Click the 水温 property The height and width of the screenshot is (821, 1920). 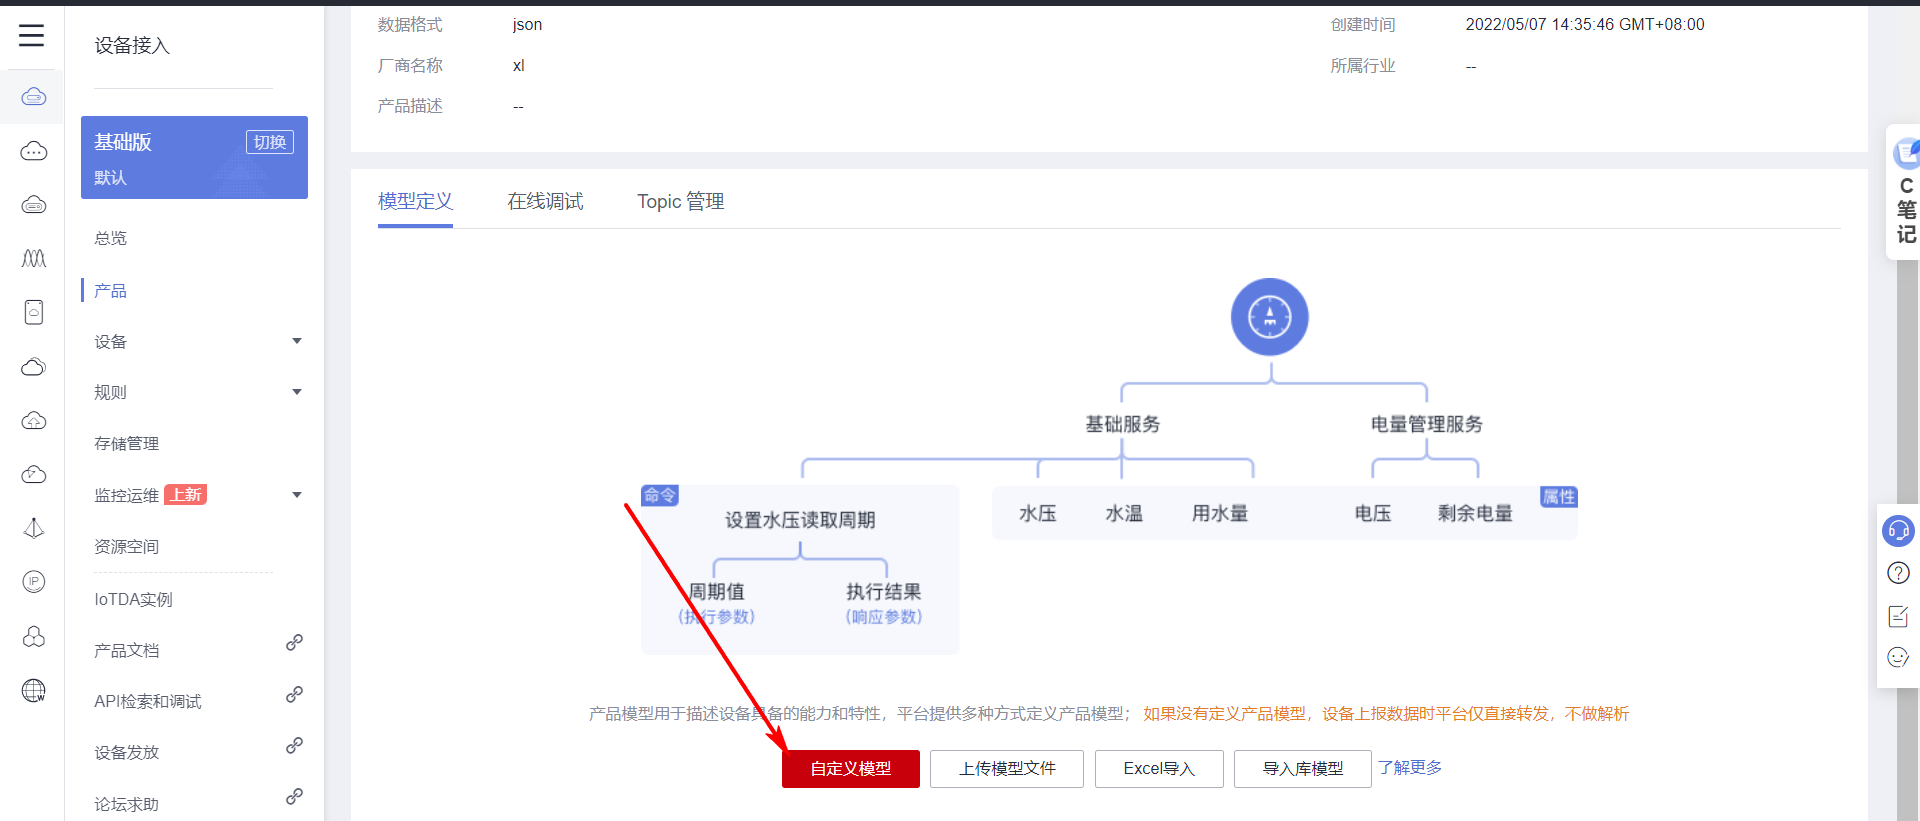pos(1124,514)
